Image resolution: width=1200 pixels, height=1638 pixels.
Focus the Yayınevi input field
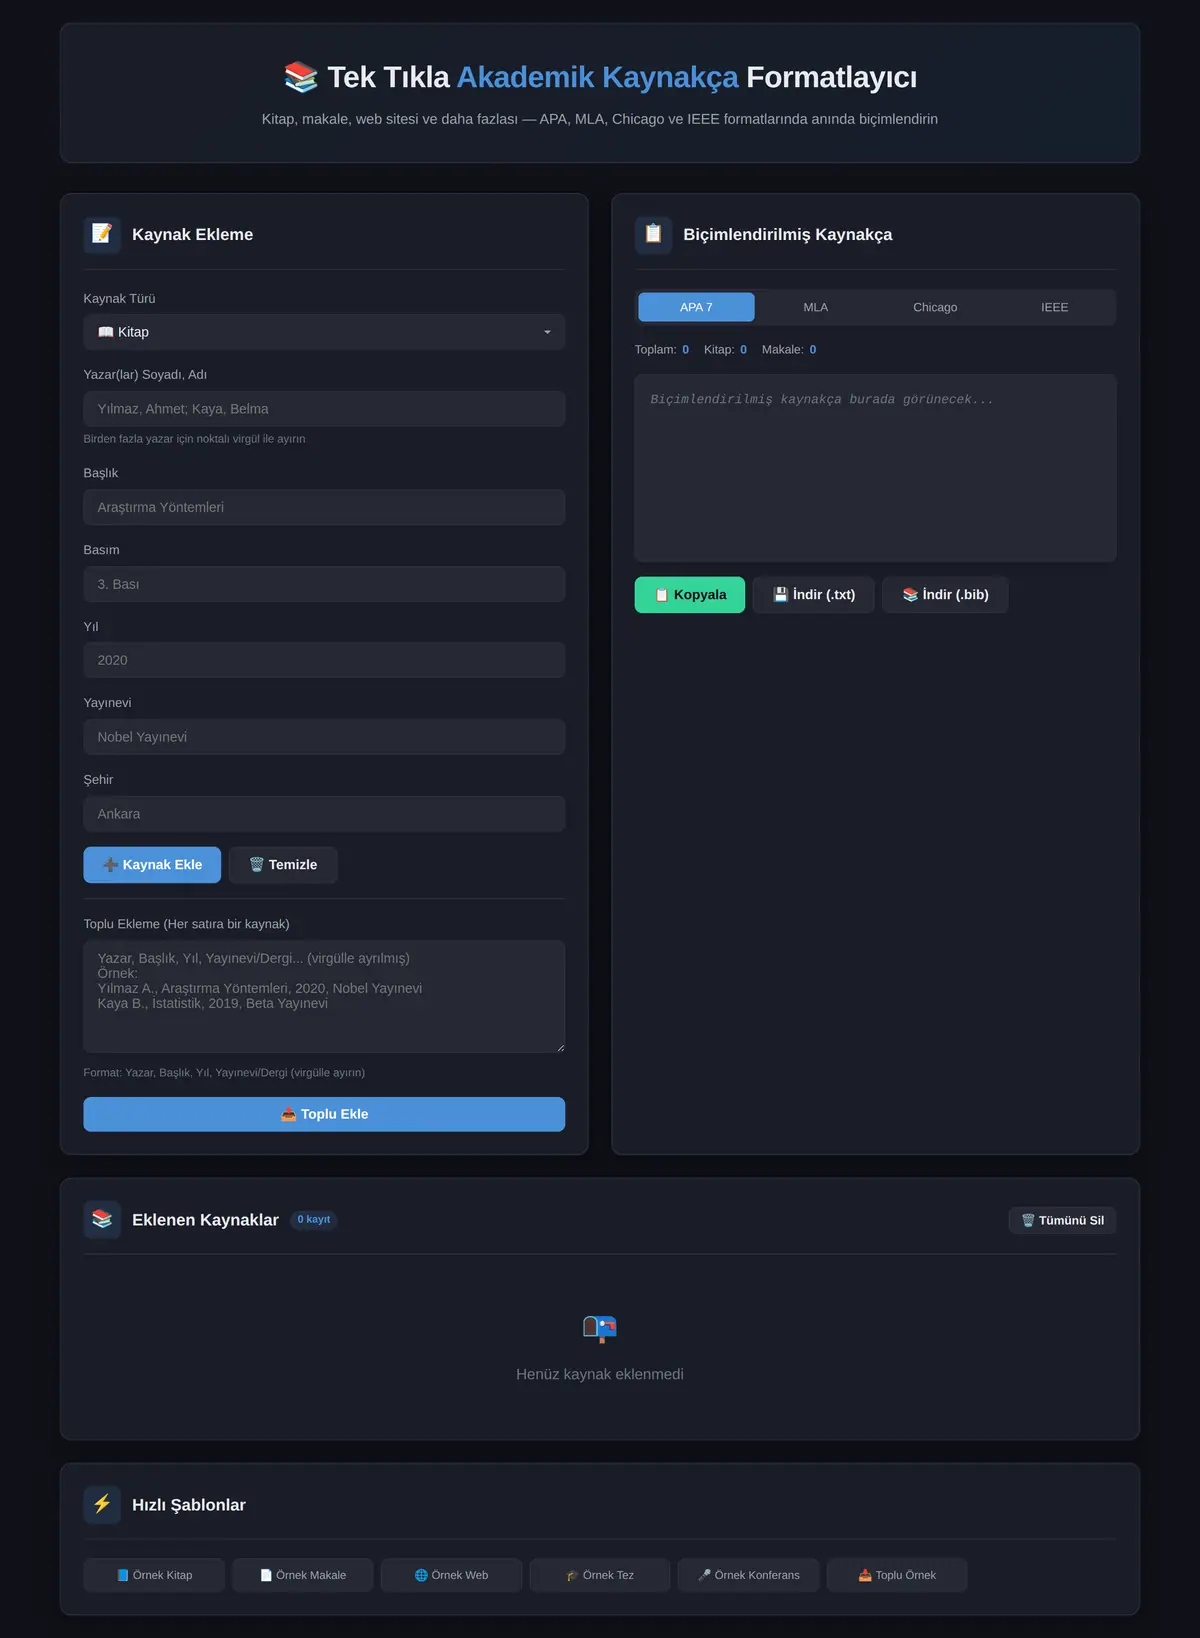click(x=324, y=737)
